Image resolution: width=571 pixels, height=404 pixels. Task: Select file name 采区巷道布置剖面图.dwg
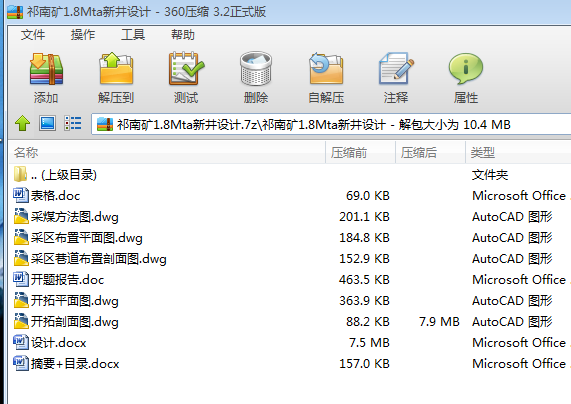[99, 259]
